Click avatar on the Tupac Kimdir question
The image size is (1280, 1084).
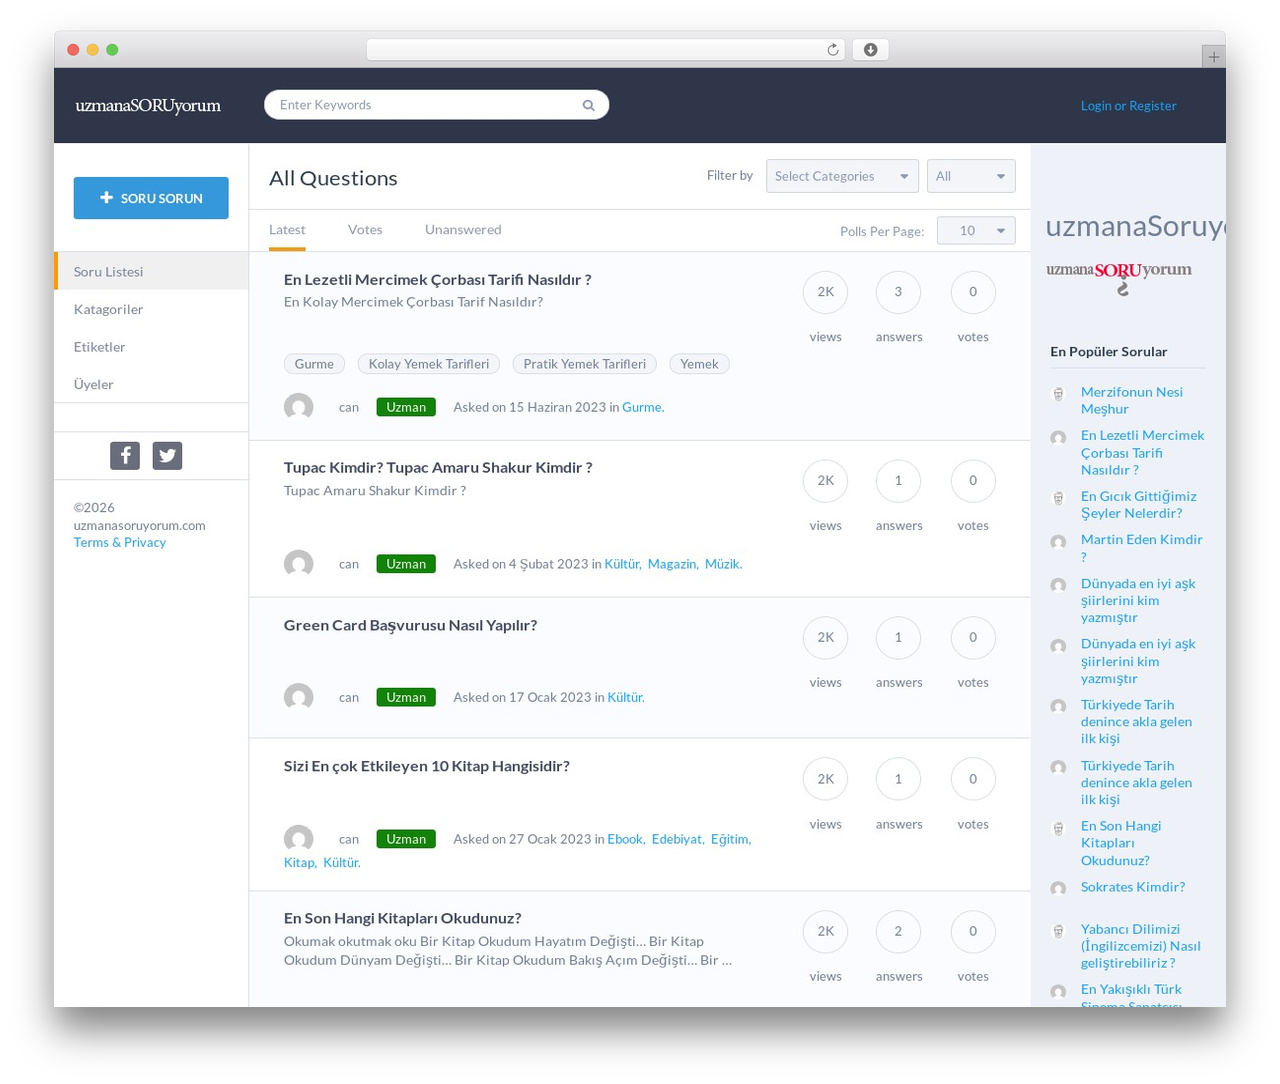click(299, 564)
